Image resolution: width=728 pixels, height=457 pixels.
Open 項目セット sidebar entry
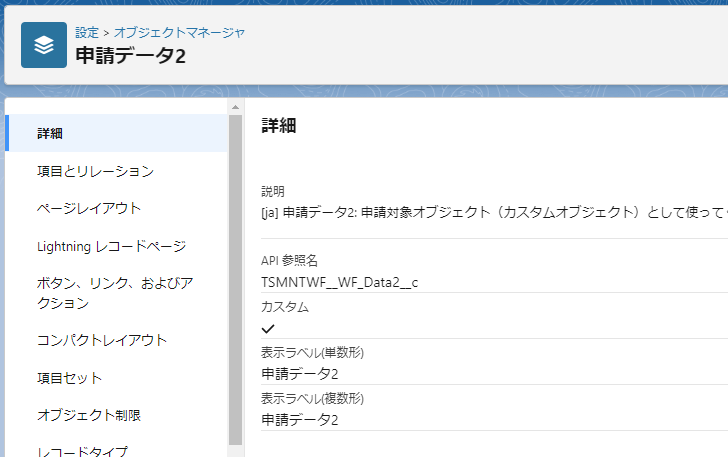click(x=69, y=378)
